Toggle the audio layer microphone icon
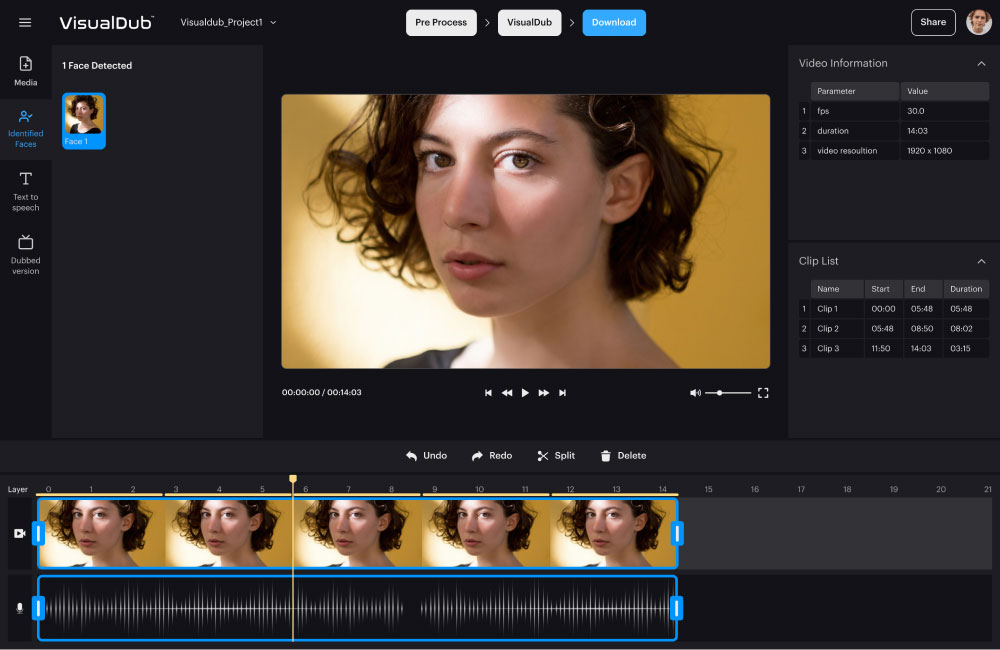This screenshot has height=650, width=1000. (19, 608)
